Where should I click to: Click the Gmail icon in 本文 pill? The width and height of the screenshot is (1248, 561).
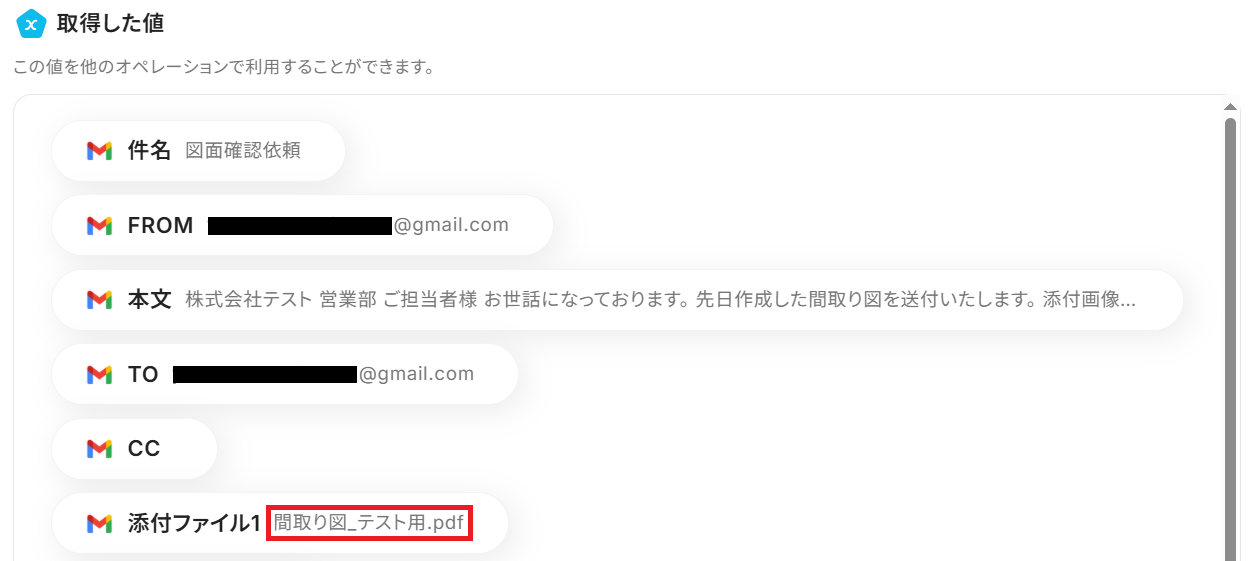(x=99, y=300)
